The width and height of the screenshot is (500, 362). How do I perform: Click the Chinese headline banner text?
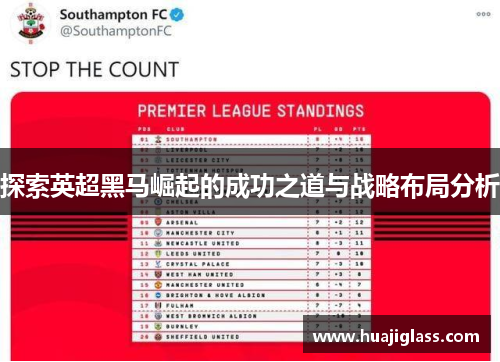[250, 185]
